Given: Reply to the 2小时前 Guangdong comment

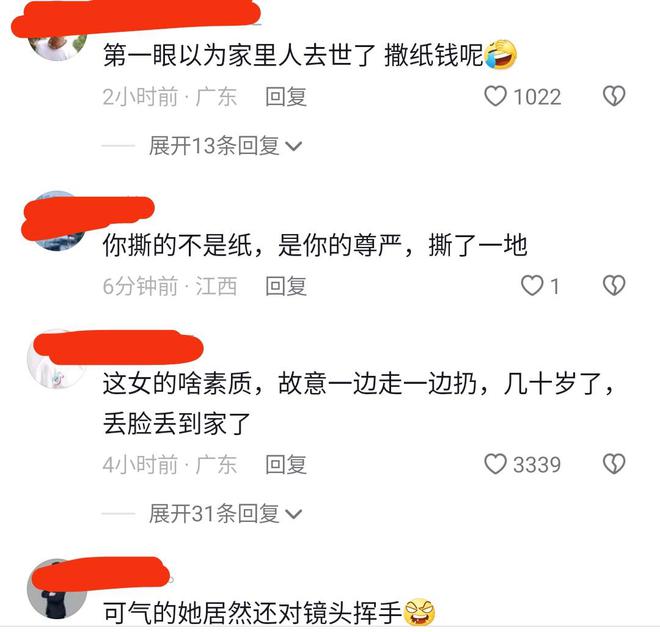Looking at the screenshot, I should tap(286, 97).
